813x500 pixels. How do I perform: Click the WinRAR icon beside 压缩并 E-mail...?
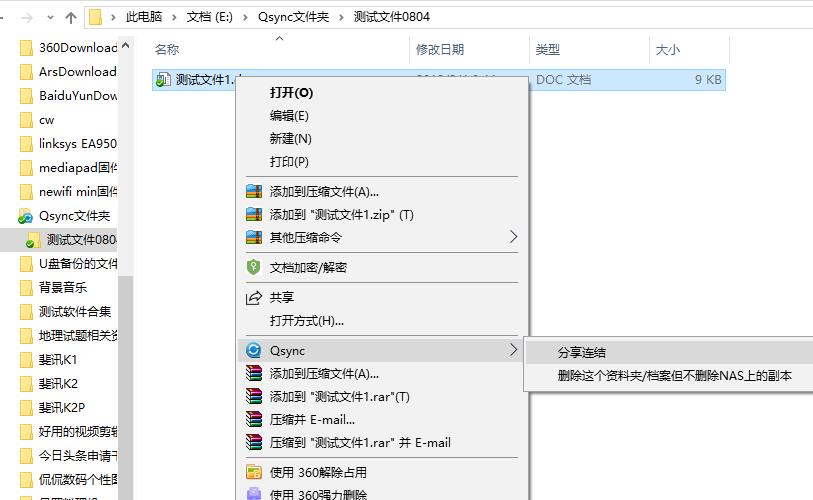pos(254,419)
